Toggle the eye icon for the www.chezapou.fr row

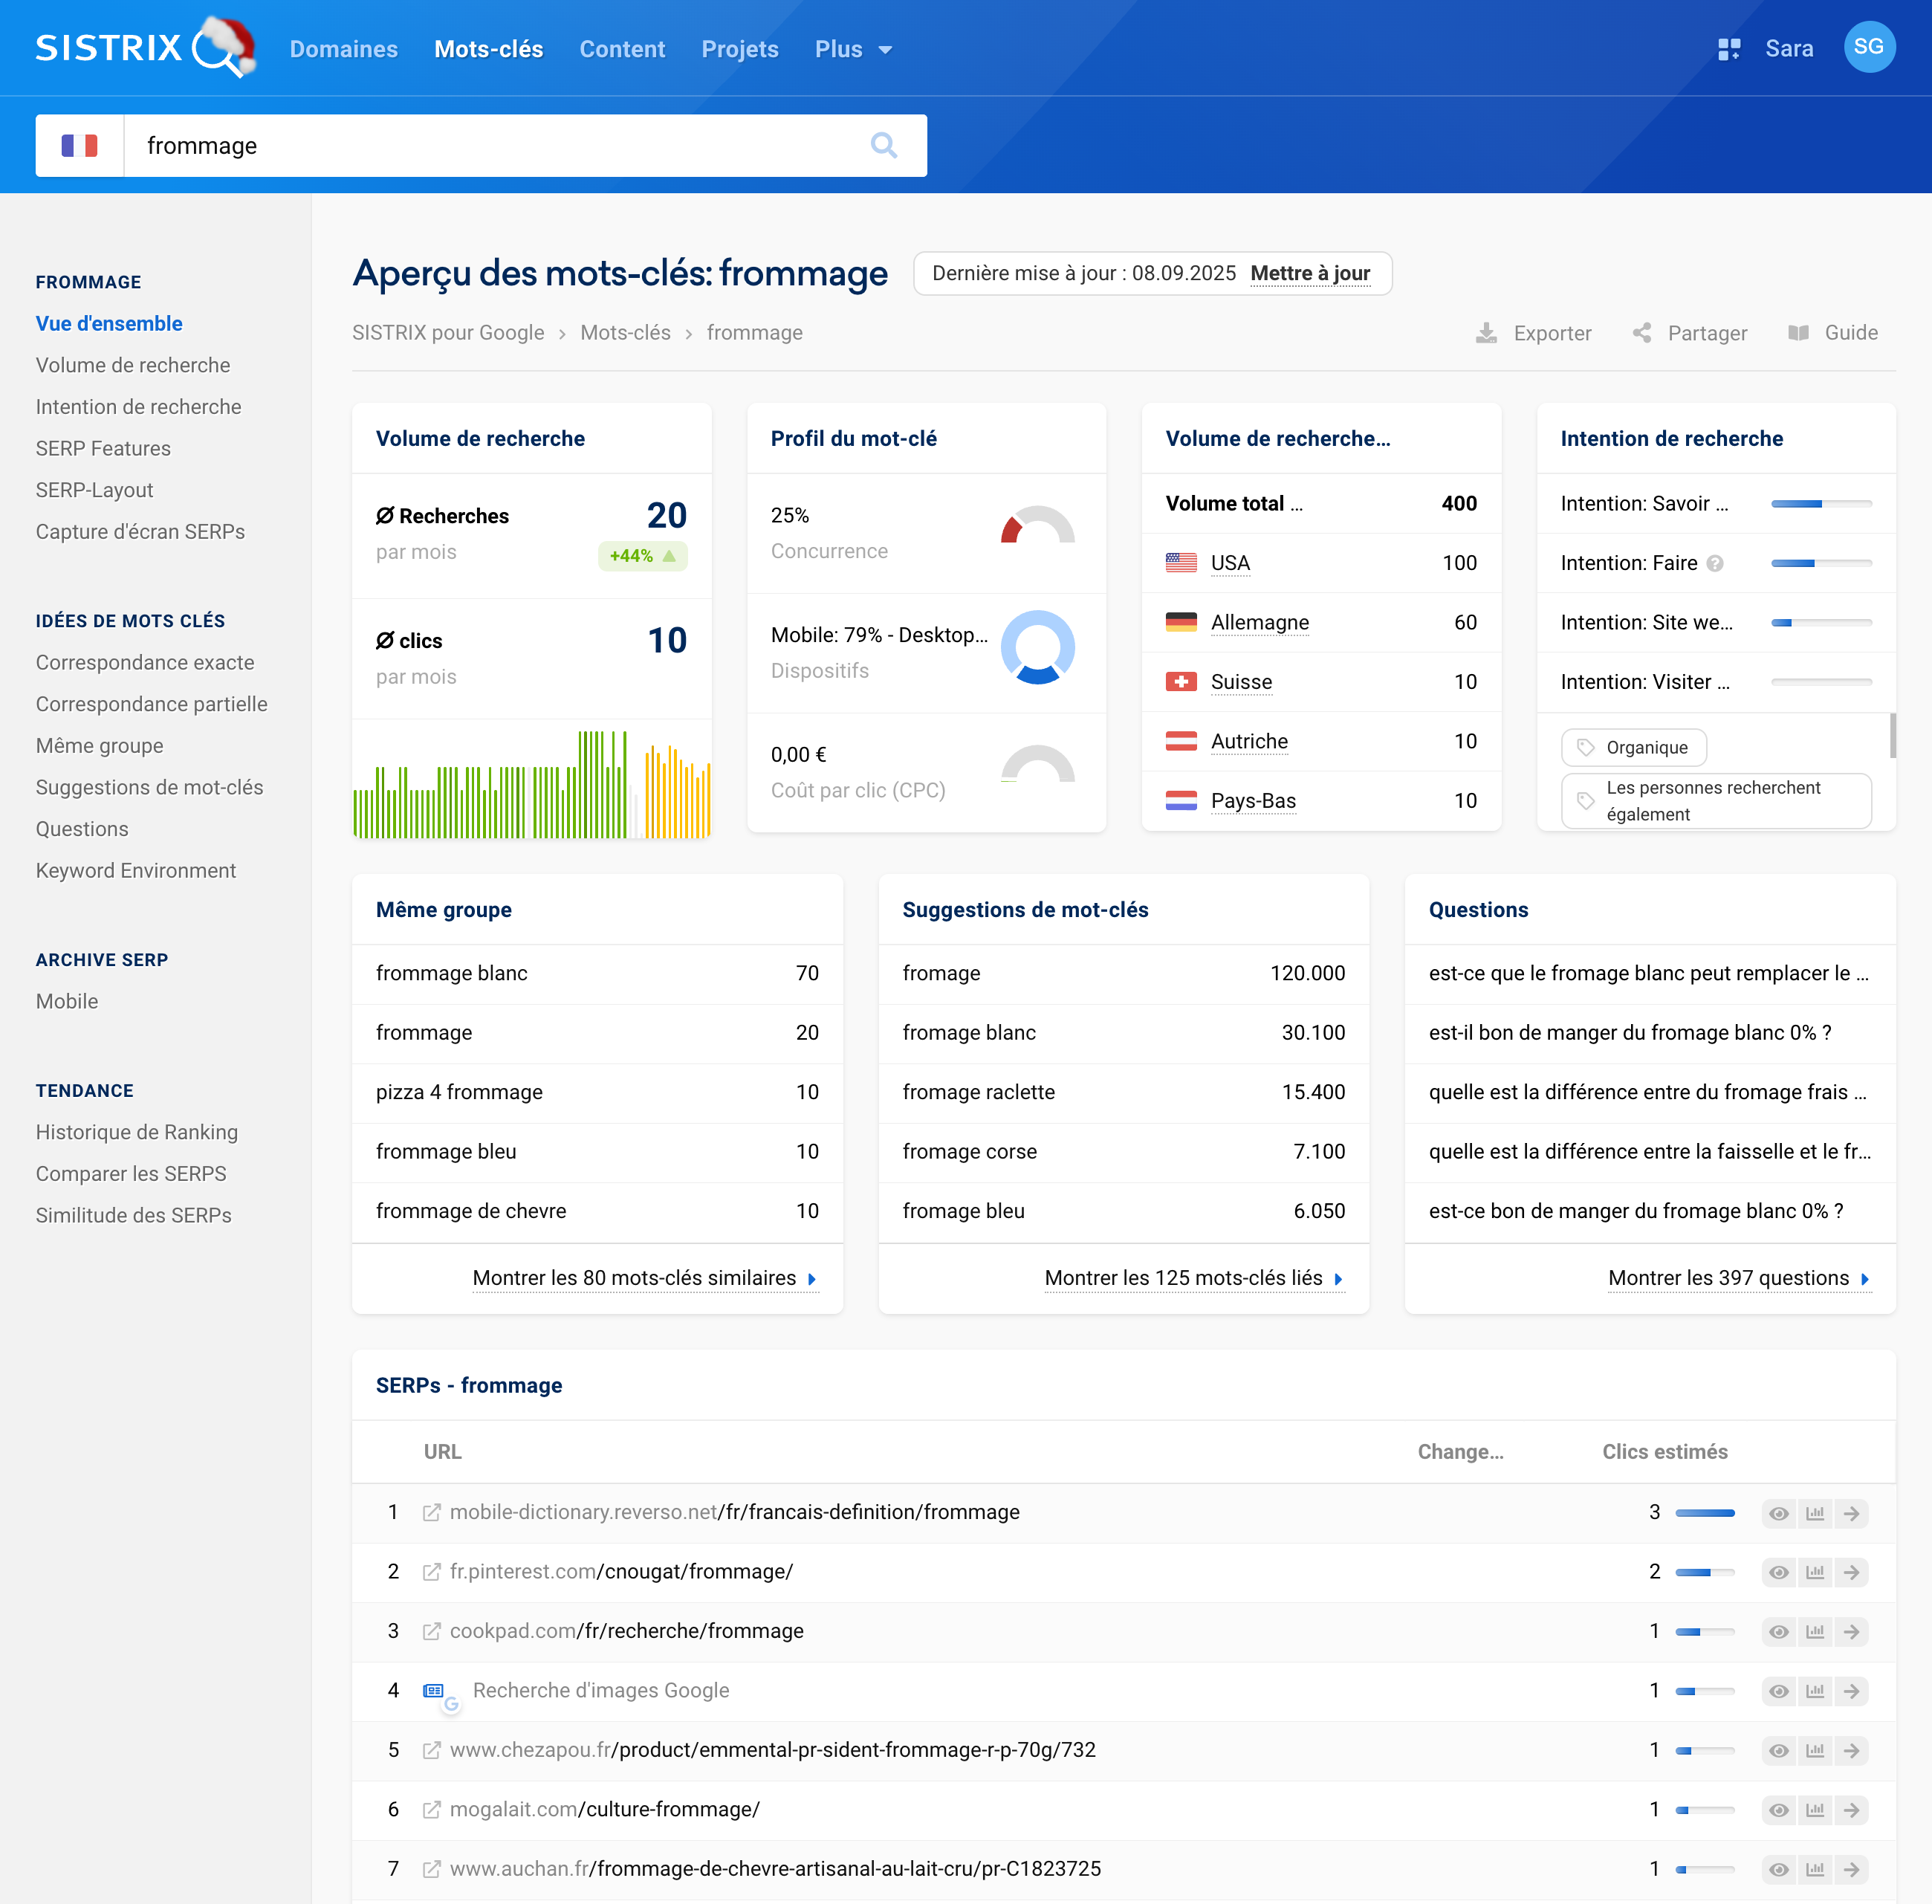[x=1778, y=1751]
